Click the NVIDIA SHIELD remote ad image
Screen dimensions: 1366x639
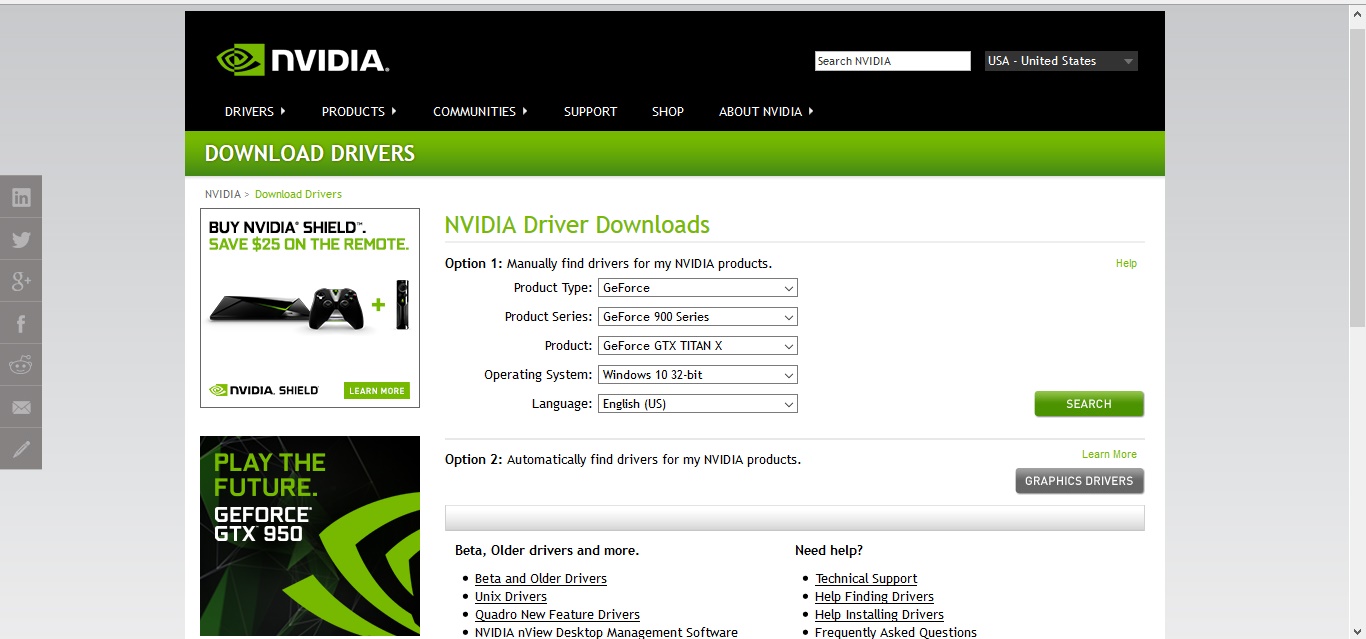(310, 308)
